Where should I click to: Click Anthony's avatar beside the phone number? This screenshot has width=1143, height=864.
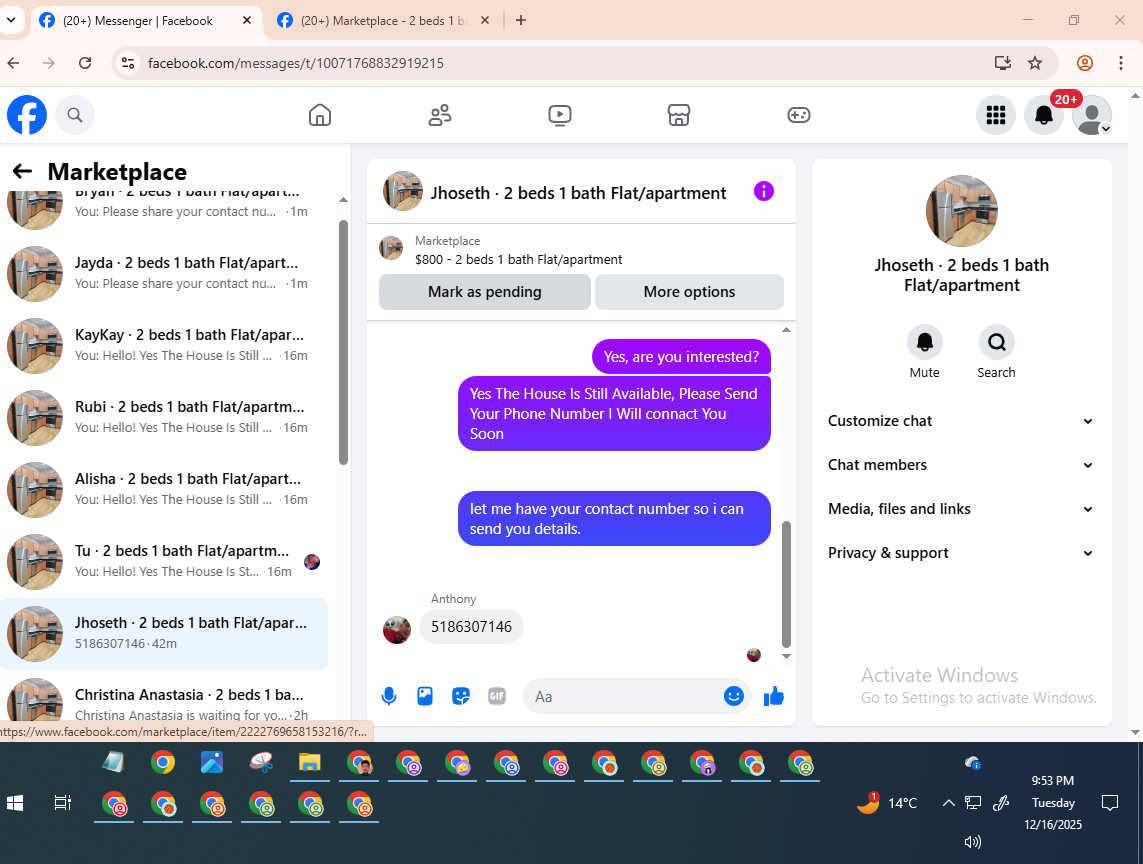click(397, 630)
